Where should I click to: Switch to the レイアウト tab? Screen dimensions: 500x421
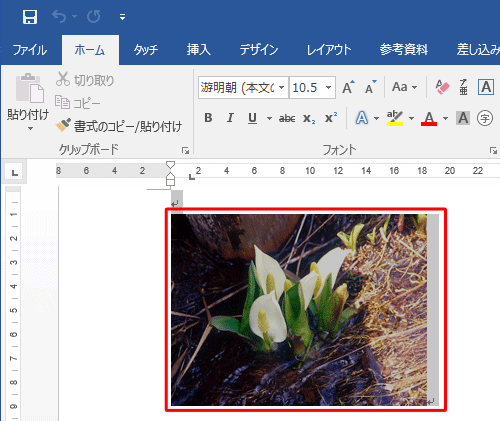329,50
